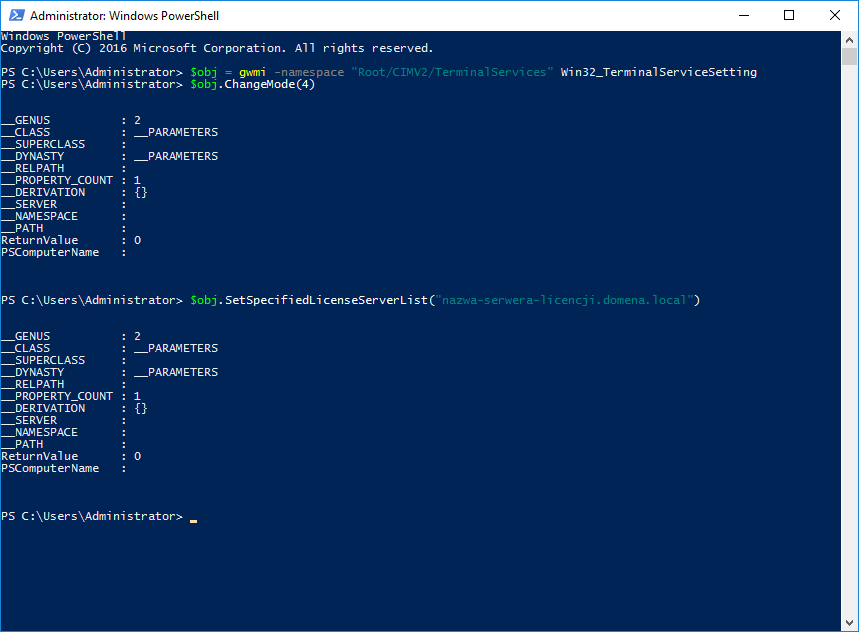Click the 'Windows PowerShell' banner line

click(64, 36)
